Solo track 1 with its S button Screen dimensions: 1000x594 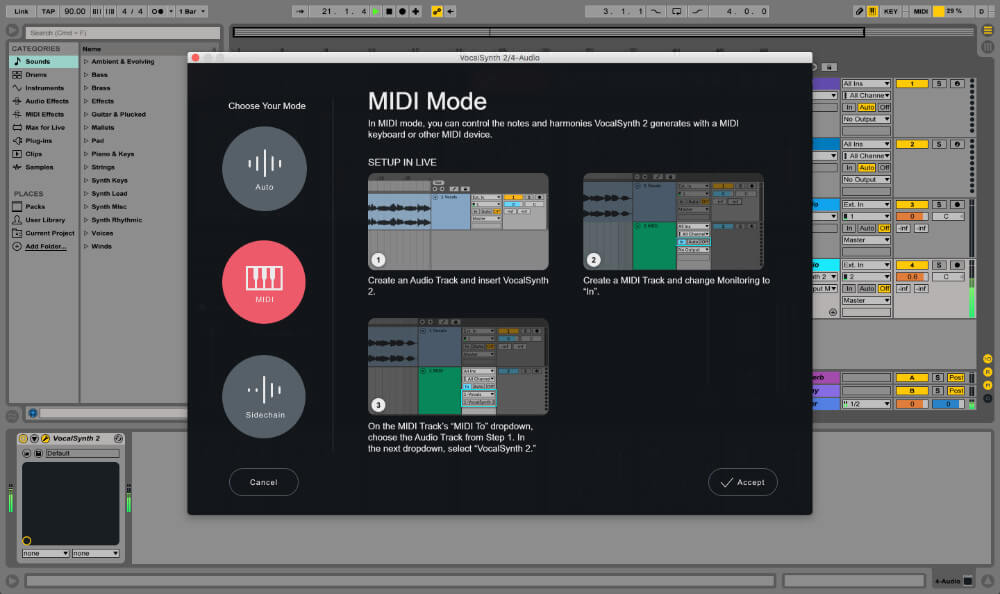pos(940,82)
